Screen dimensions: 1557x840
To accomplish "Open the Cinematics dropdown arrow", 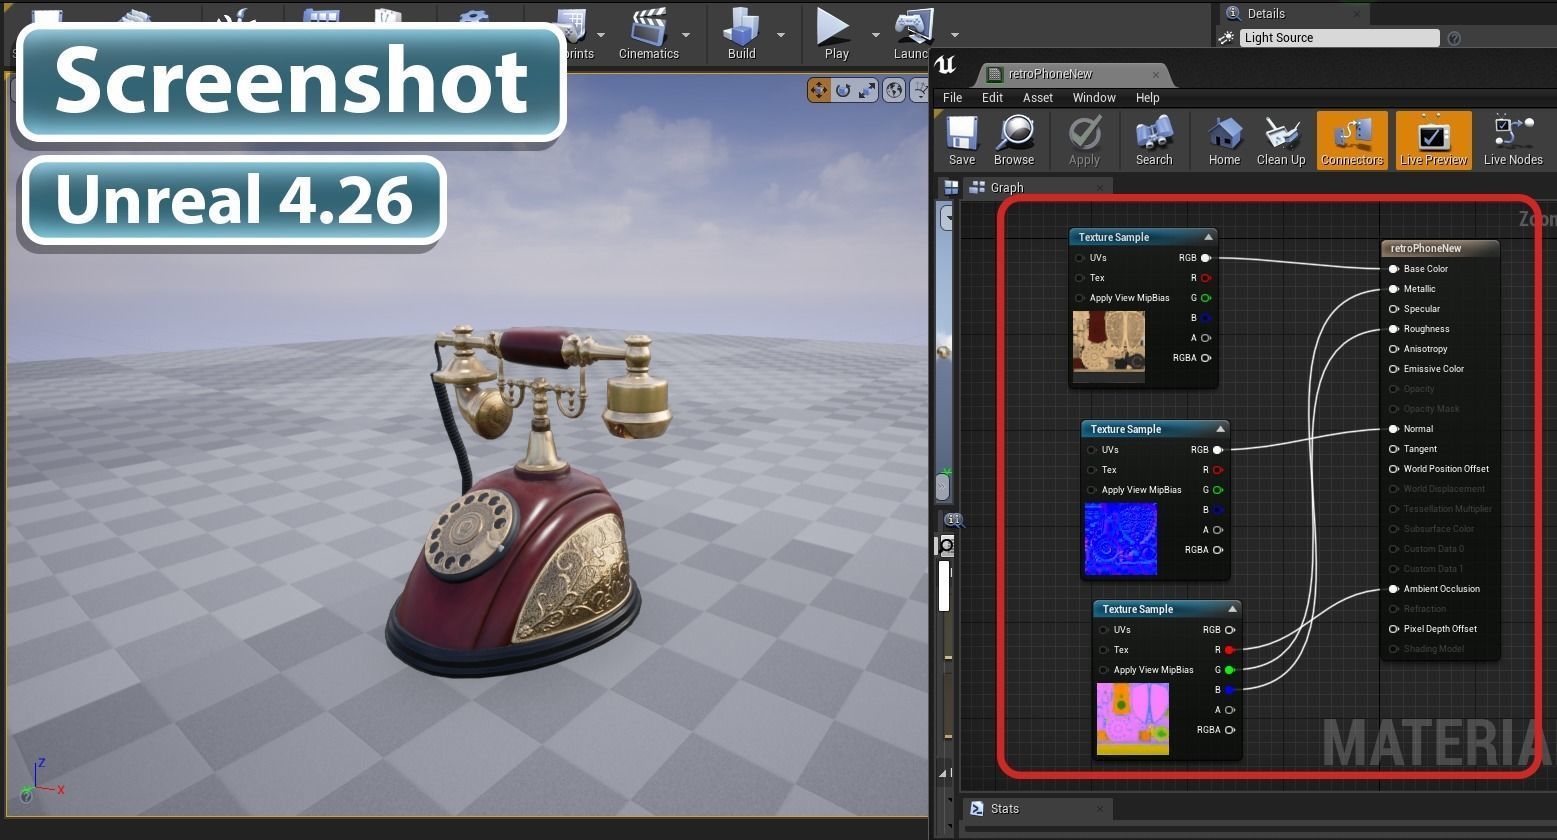I will tap(686, 35).
